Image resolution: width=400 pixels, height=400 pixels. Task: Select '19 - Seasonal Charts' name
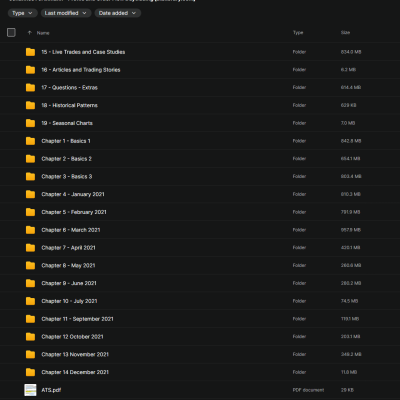[67, 123]
